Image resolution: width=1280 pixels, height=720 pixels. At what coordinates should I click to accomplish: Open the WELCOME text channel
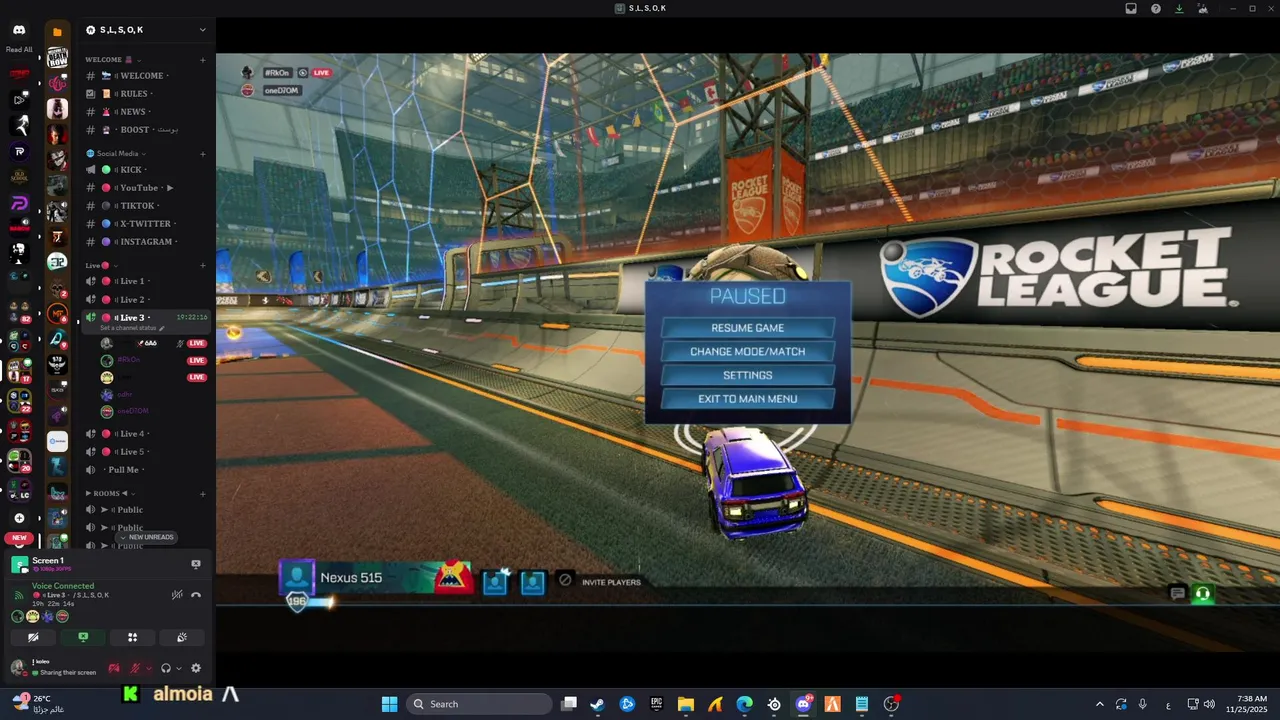coord(146,76)
